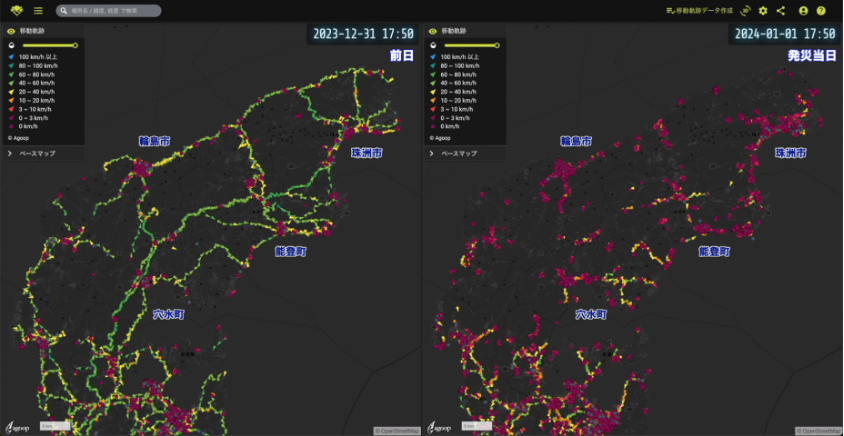
Task: Click the opacity slider on left map legend
Action: click(49, 45)
